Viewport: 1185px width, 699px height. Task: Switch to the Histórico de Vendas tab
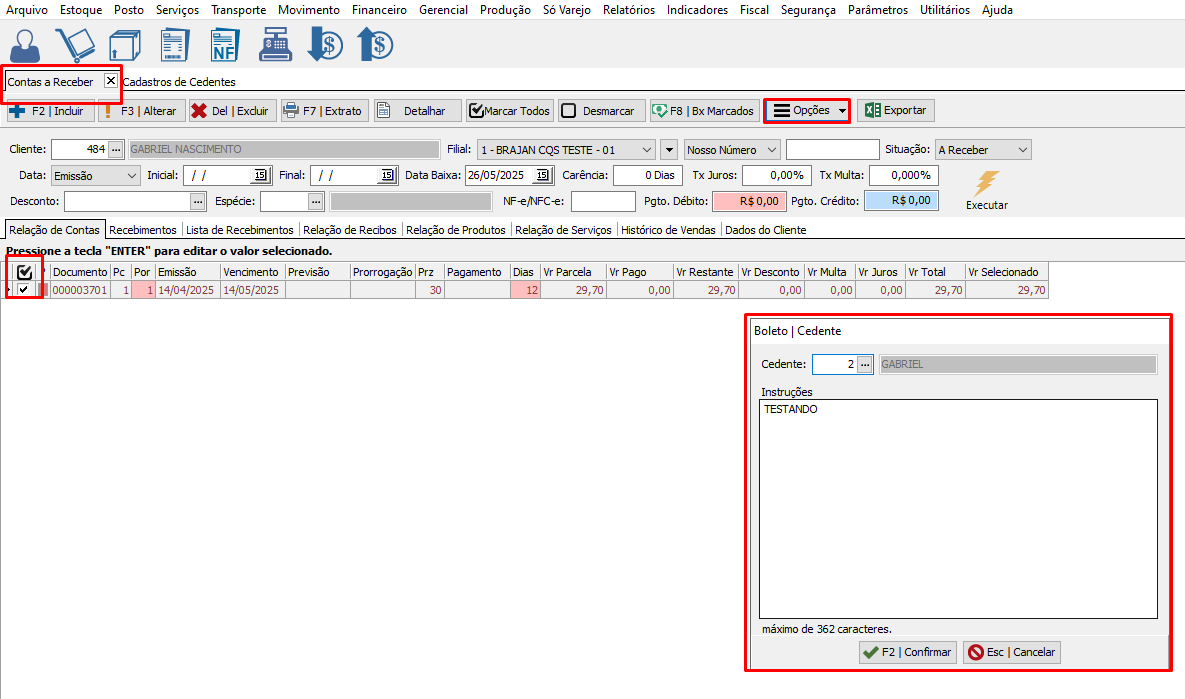(668, 230)
